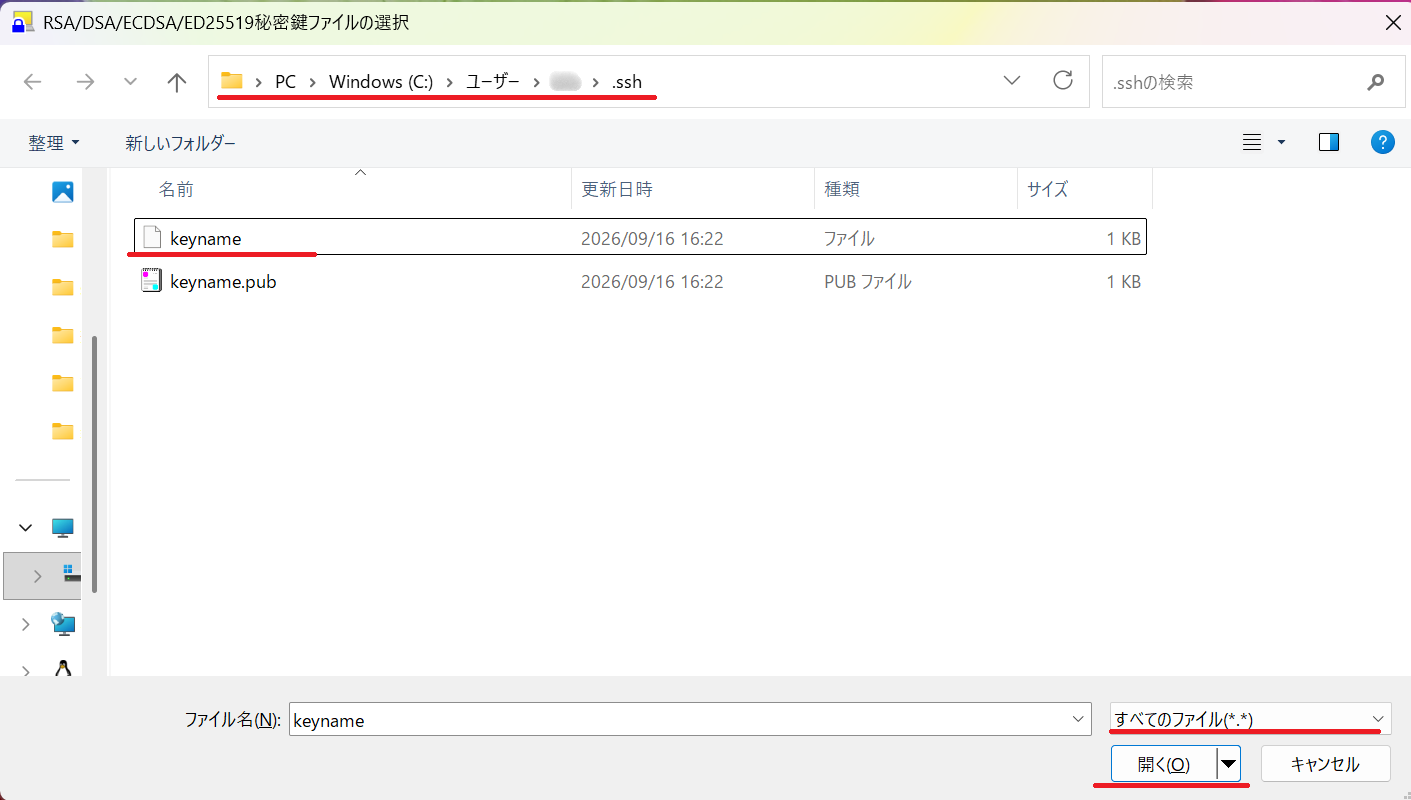Select the Pictures icon in sidebar
The width and height of the screenshot is (1411, 800).
click(x=63, y=192)
